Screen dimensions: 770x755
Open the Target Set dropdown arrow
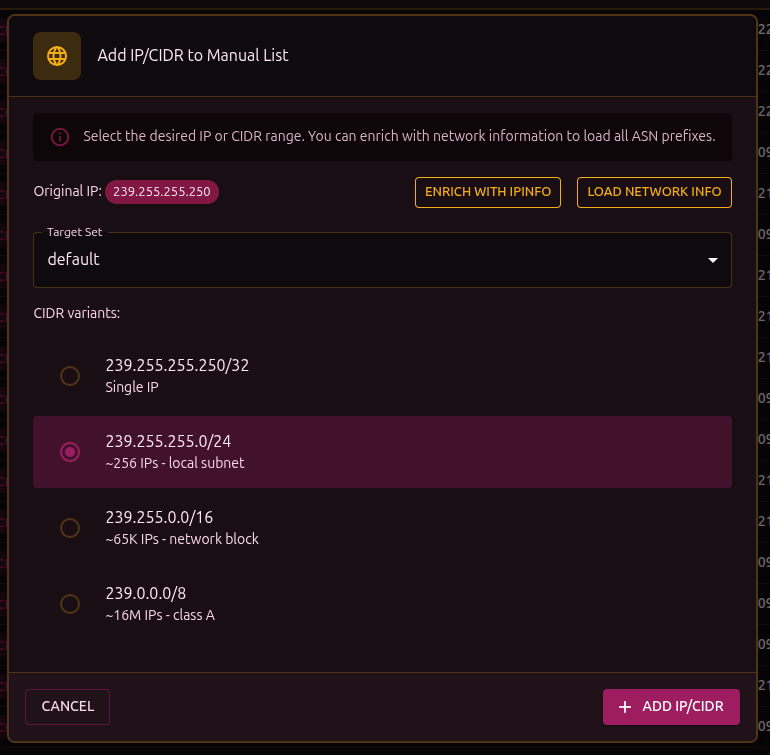pyautogui.click(x=712, y=260)
